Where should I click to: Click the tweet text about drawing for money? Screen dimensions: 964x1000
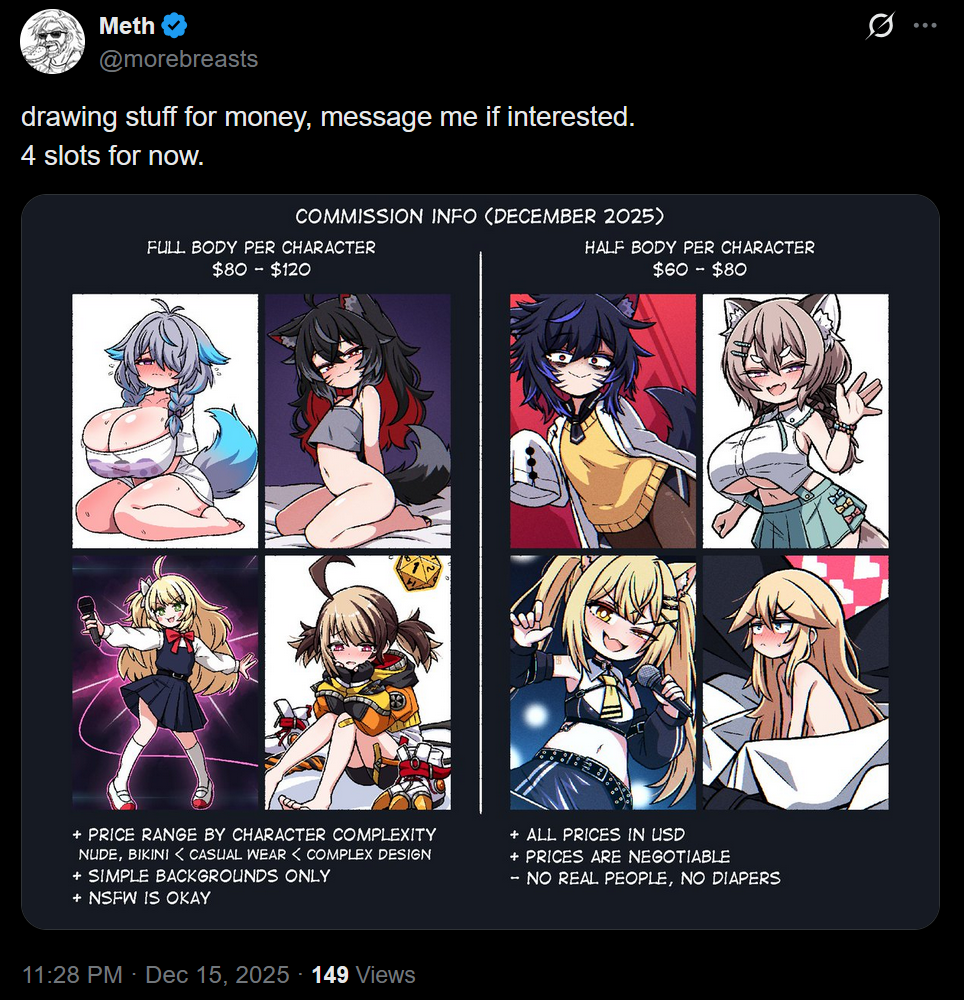click(x=328, y=136)
